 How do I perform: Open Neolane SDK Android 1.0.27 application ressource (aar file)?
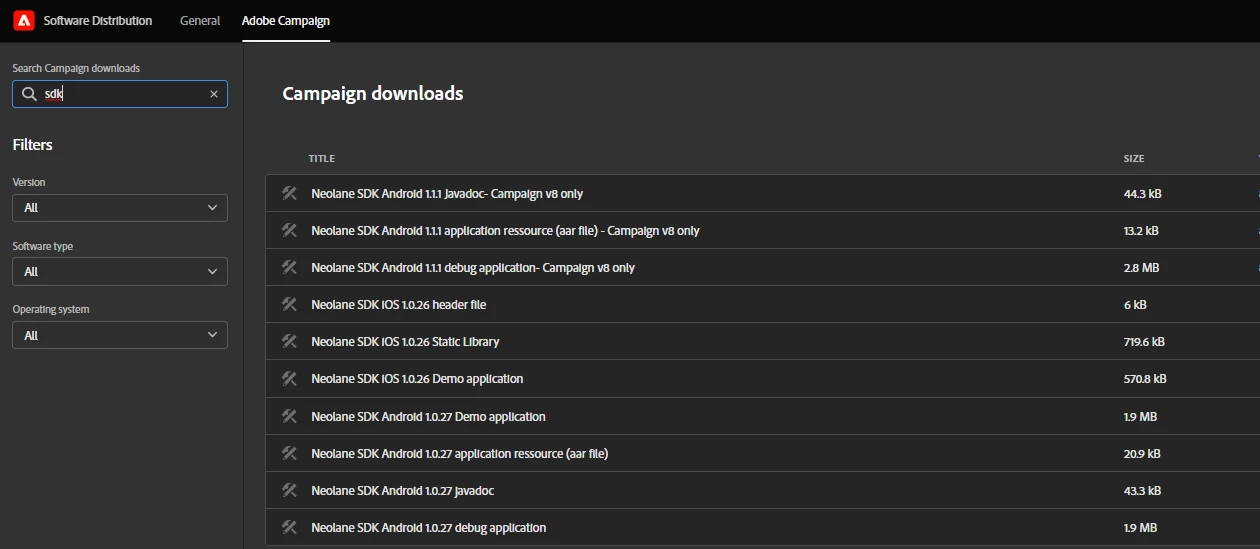(460, 453)
